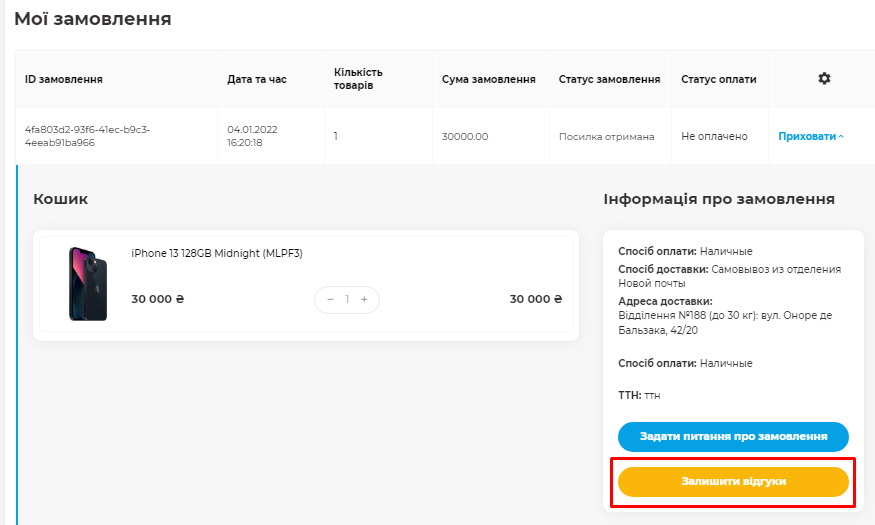This screenshot has width=875, height=525.
Task: Click the Статус оплати column header
Action: click(719, 79)
